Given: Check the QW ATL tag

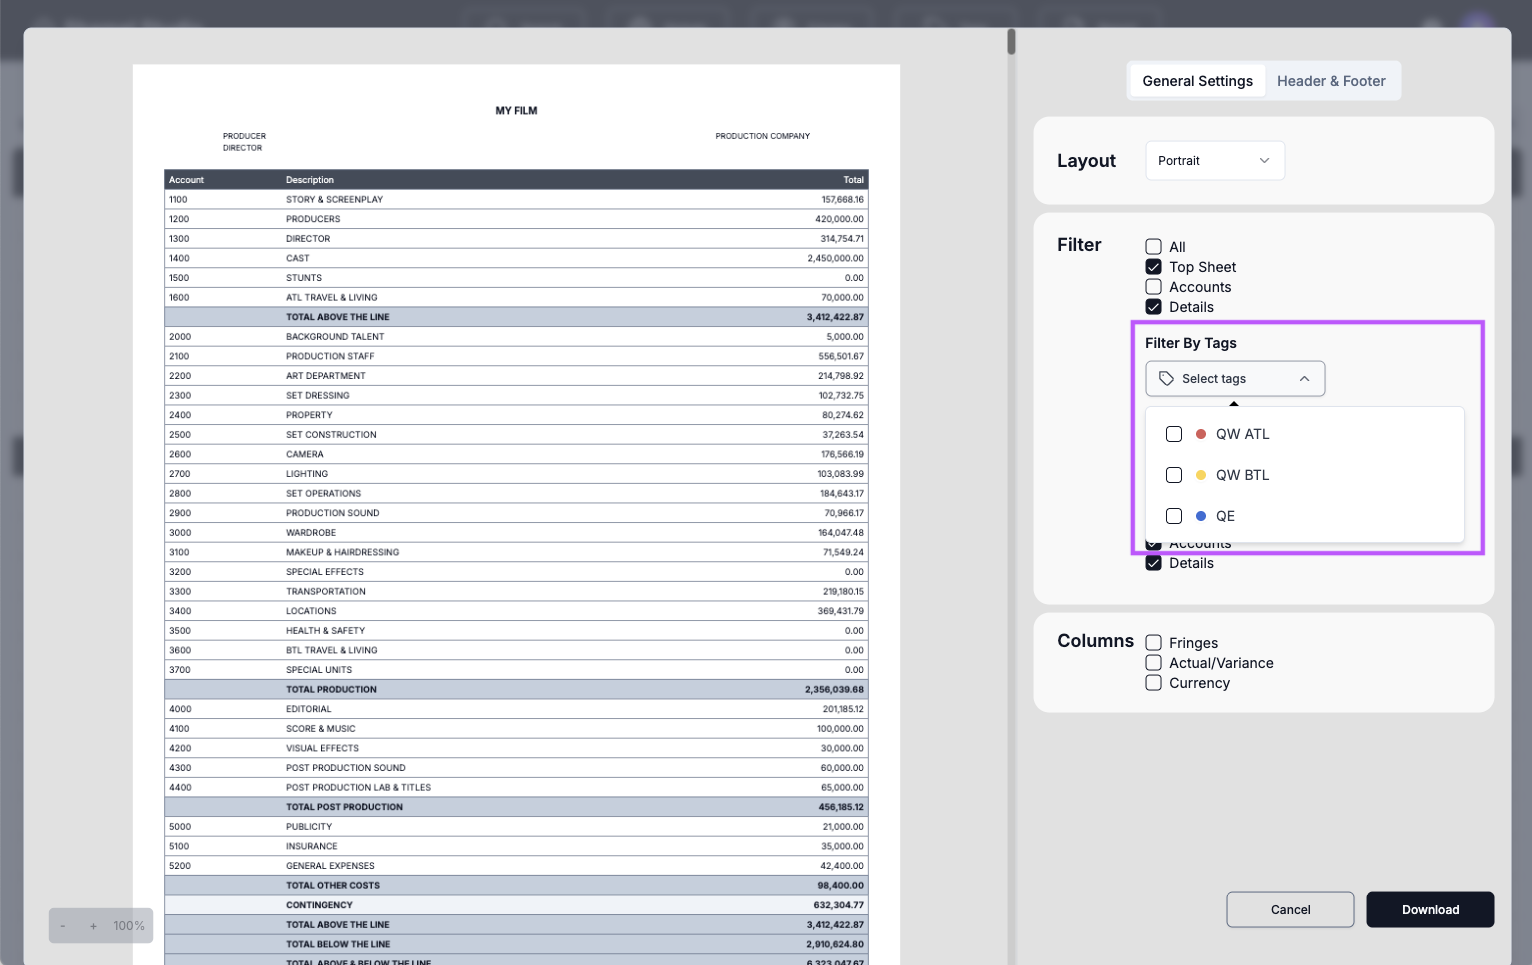Looking at the screenshot, I should point(1174,434).
